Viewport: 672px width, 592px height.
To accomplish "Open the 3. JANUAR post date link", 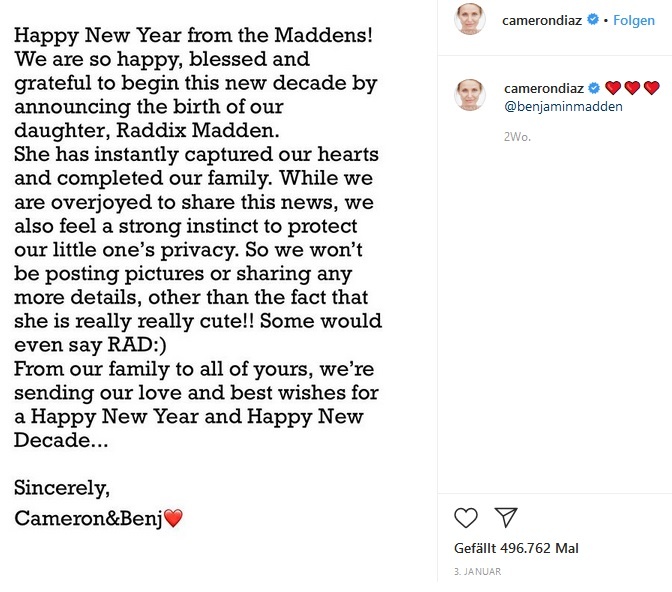I will click(x=477, y=571).
